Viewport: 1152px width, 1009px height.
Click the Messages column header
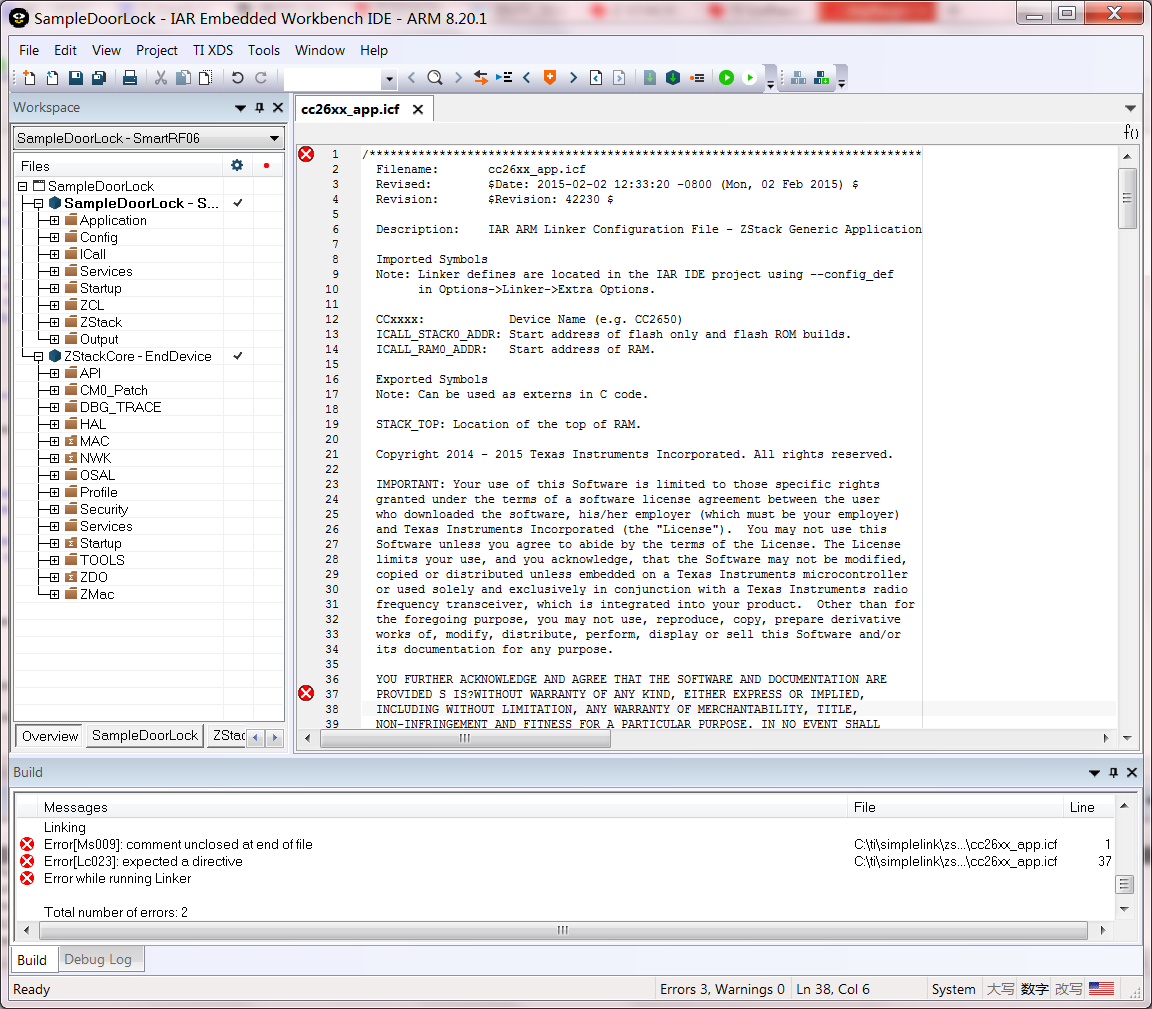pyautogui.click(x=76, y=807)
